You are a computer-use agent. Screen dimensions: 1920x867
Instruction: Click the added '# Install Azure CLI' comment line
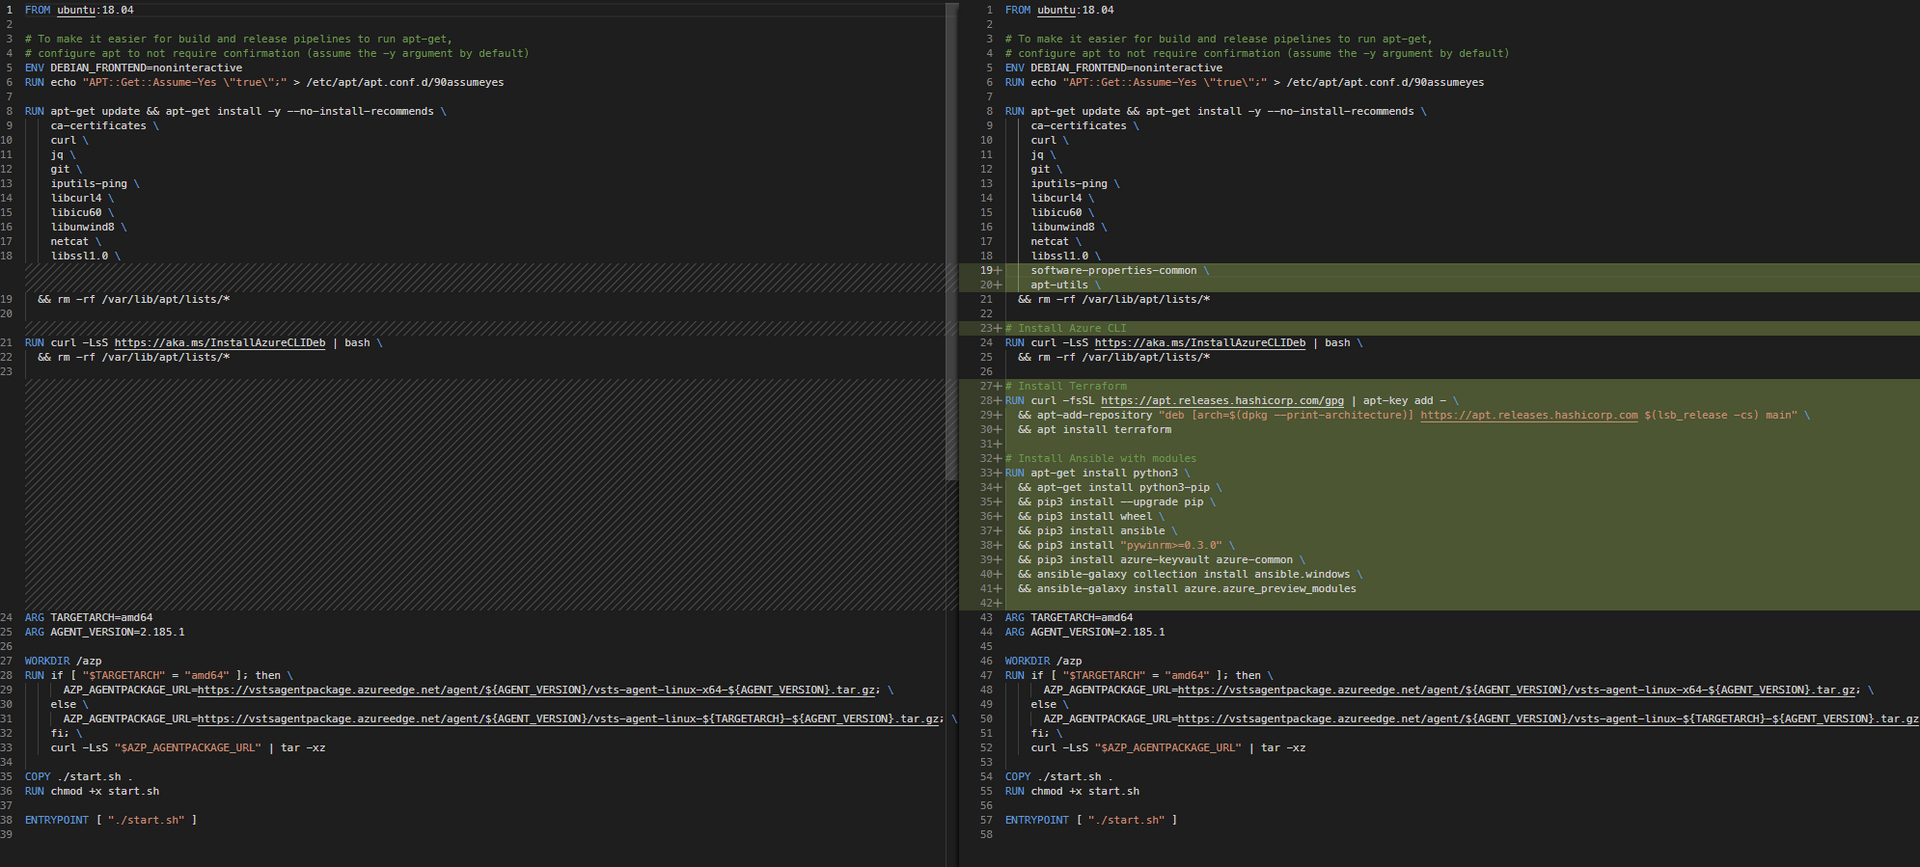1066,329
